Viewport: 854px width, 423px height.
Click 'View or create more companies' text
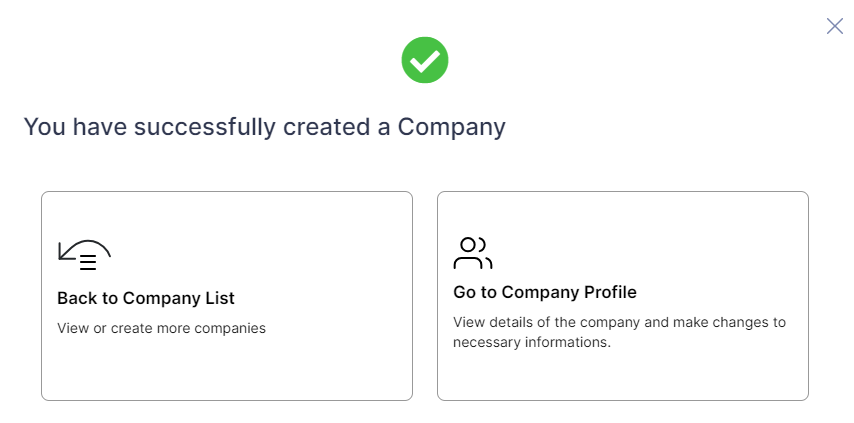tap(161, 328)
